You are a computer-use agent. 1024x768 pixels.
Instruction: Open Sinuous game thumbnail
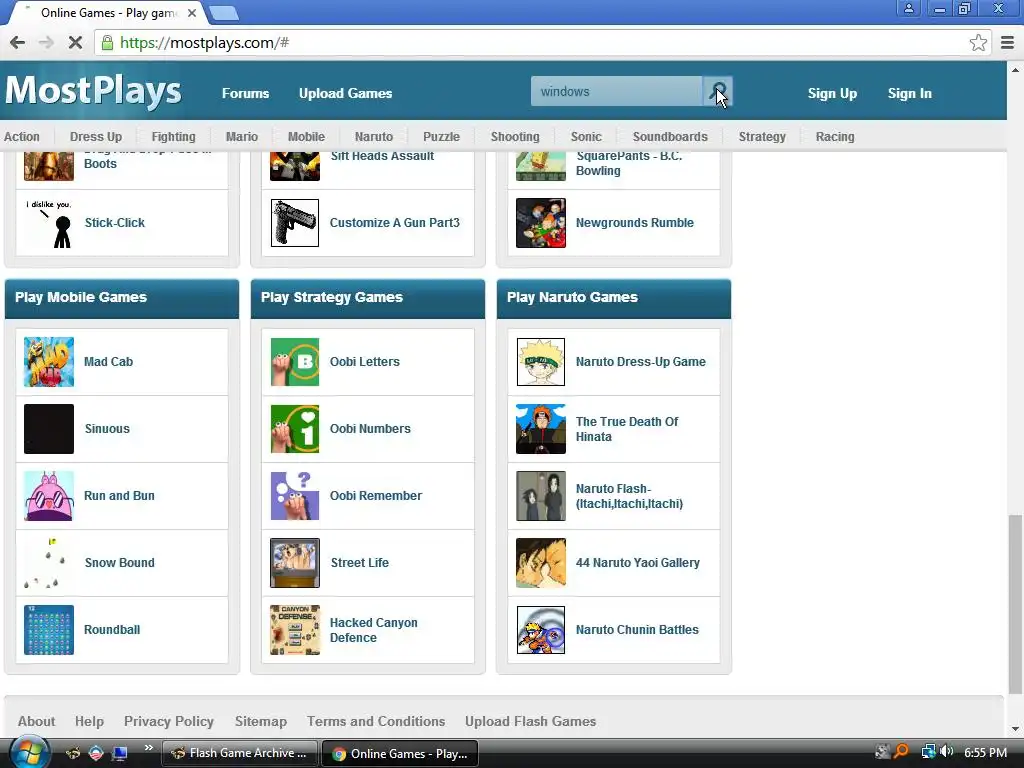49,429
